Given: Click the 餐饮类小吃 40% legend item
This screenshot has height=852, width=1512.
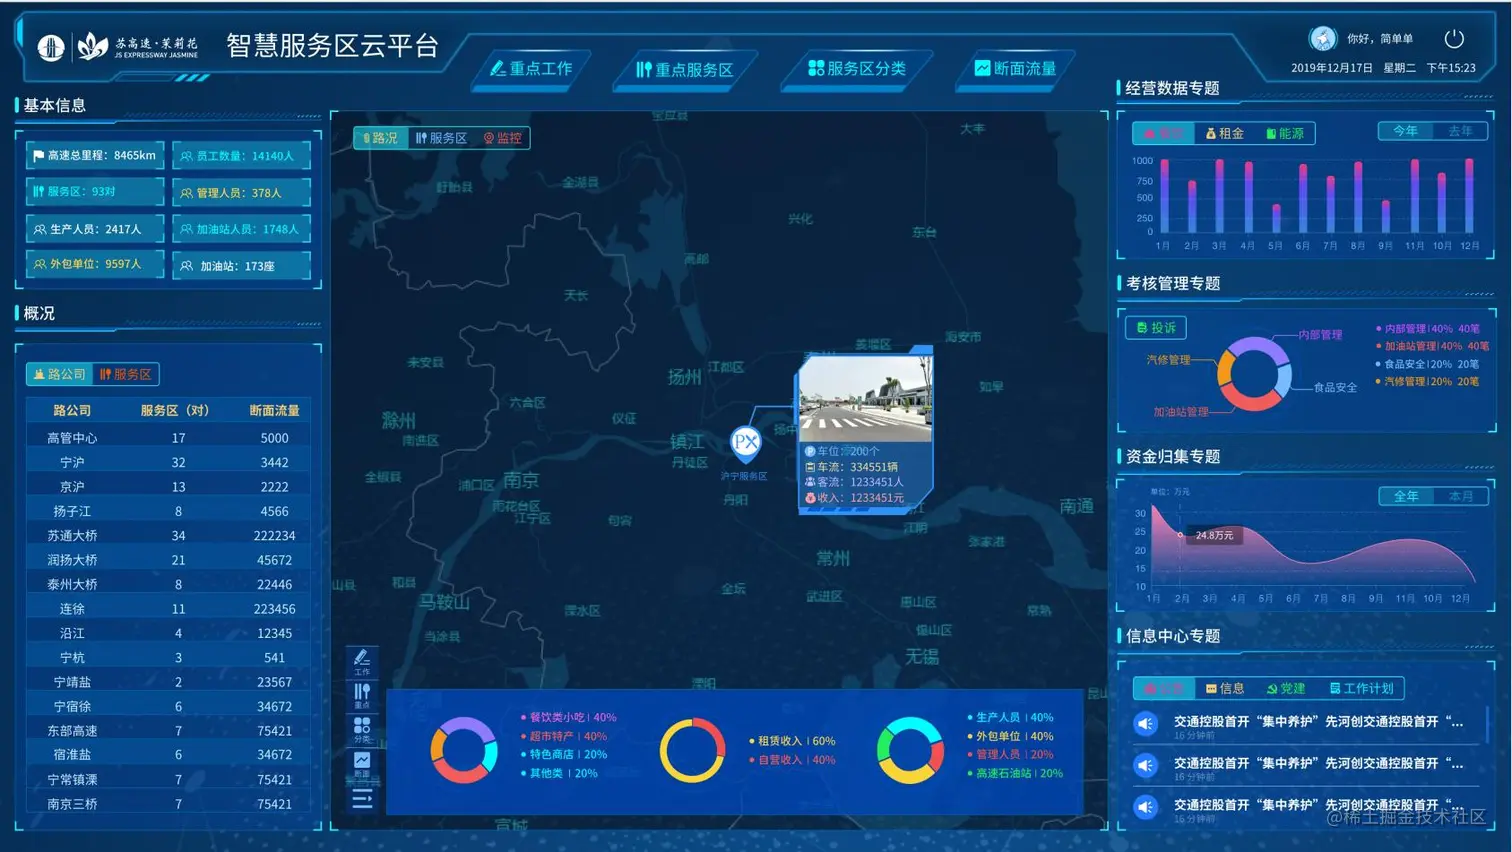Looking at the screenshot, I should coord(568,717).
